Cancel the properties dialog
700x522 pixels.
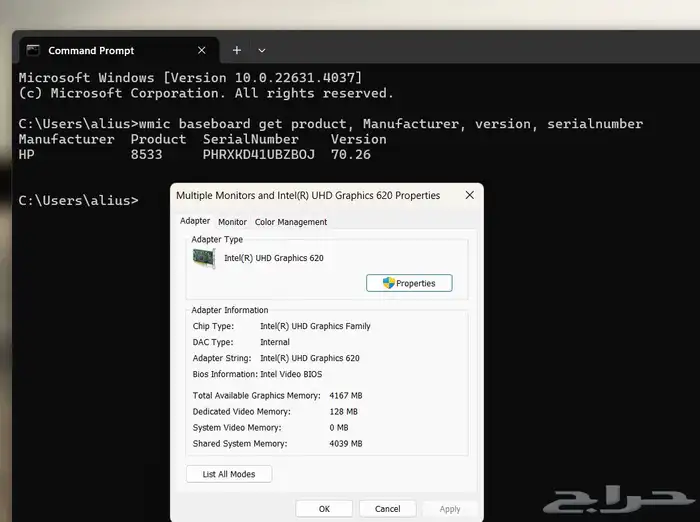click(x=388, y=509)
